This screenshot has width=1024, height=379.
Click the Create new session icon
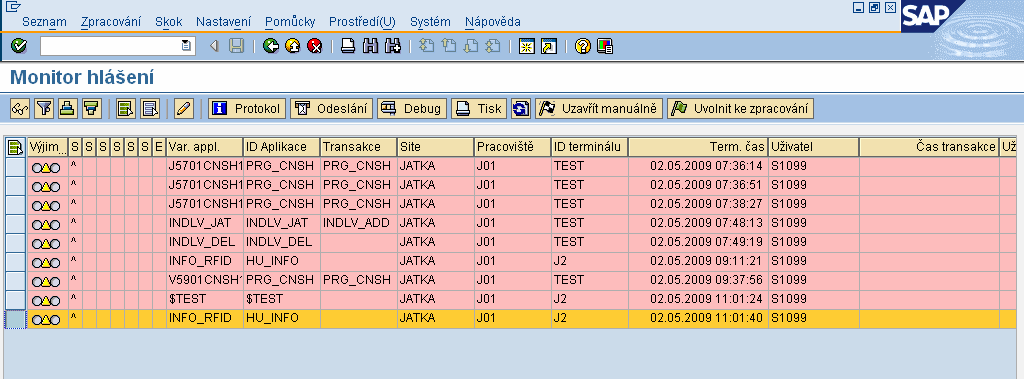point(526,46)
